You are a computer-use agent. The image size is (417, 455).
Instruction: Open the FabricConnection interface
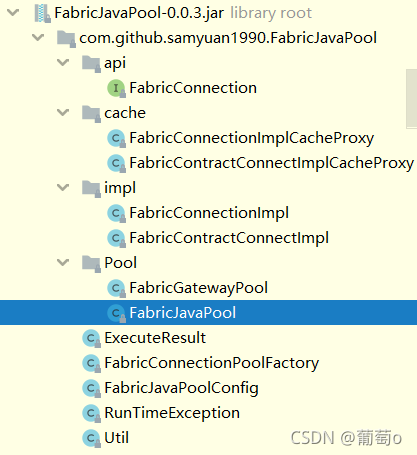point(193,88)
